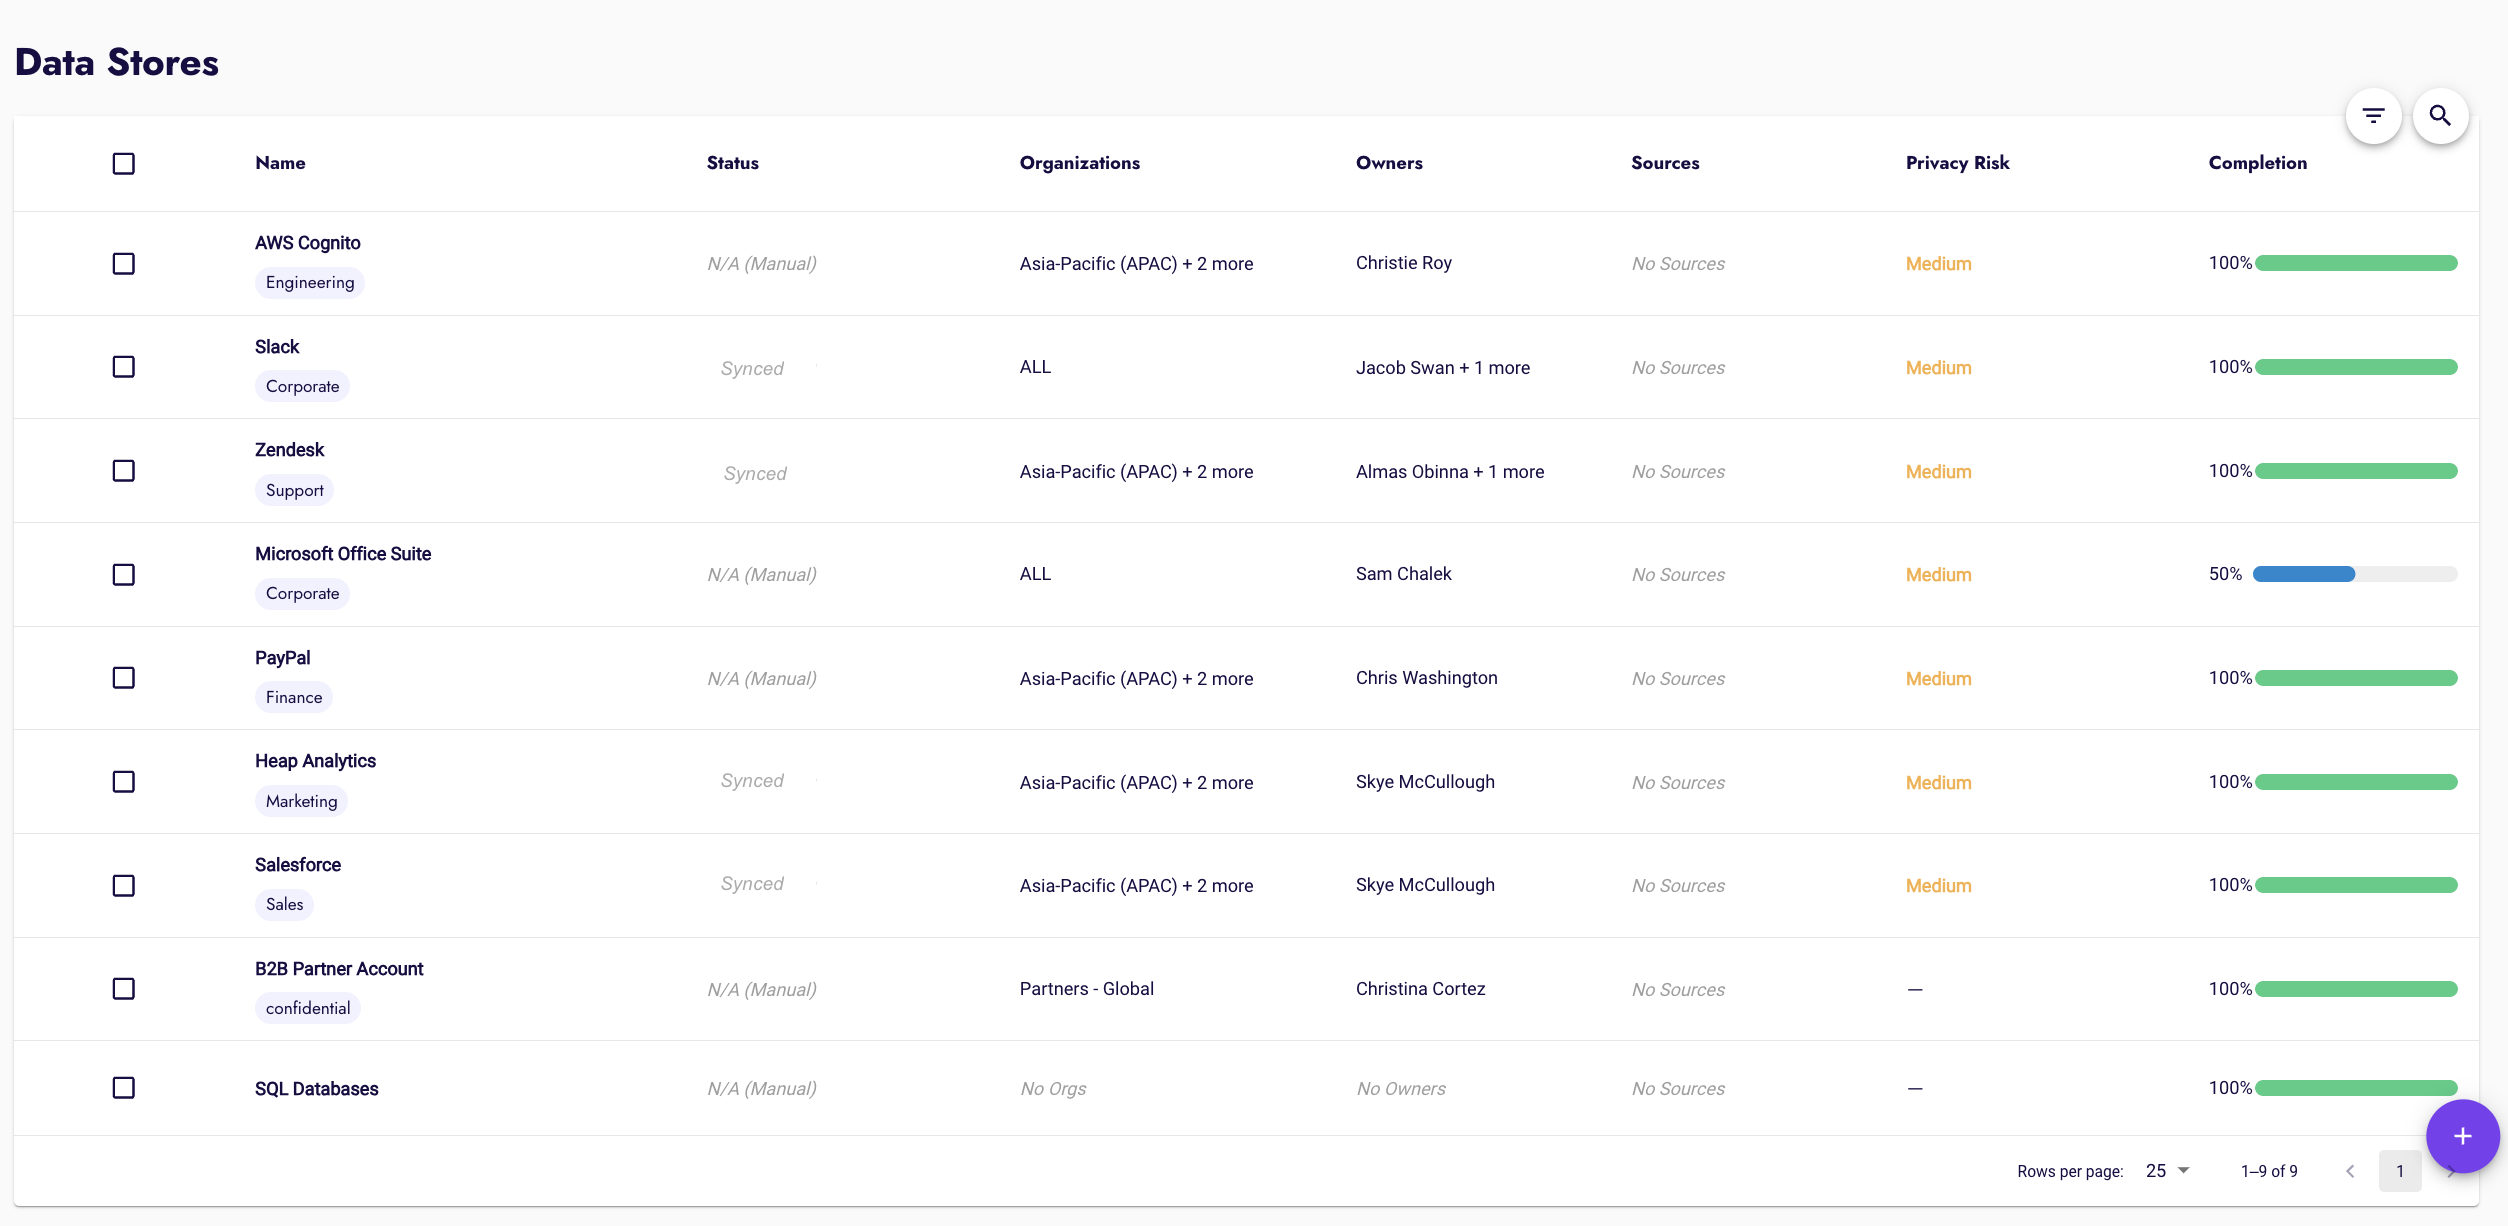The image size is (2508, 1226).
Task: Click Slack's ALL organizations cell
Action: click(x=1036, y=367)
